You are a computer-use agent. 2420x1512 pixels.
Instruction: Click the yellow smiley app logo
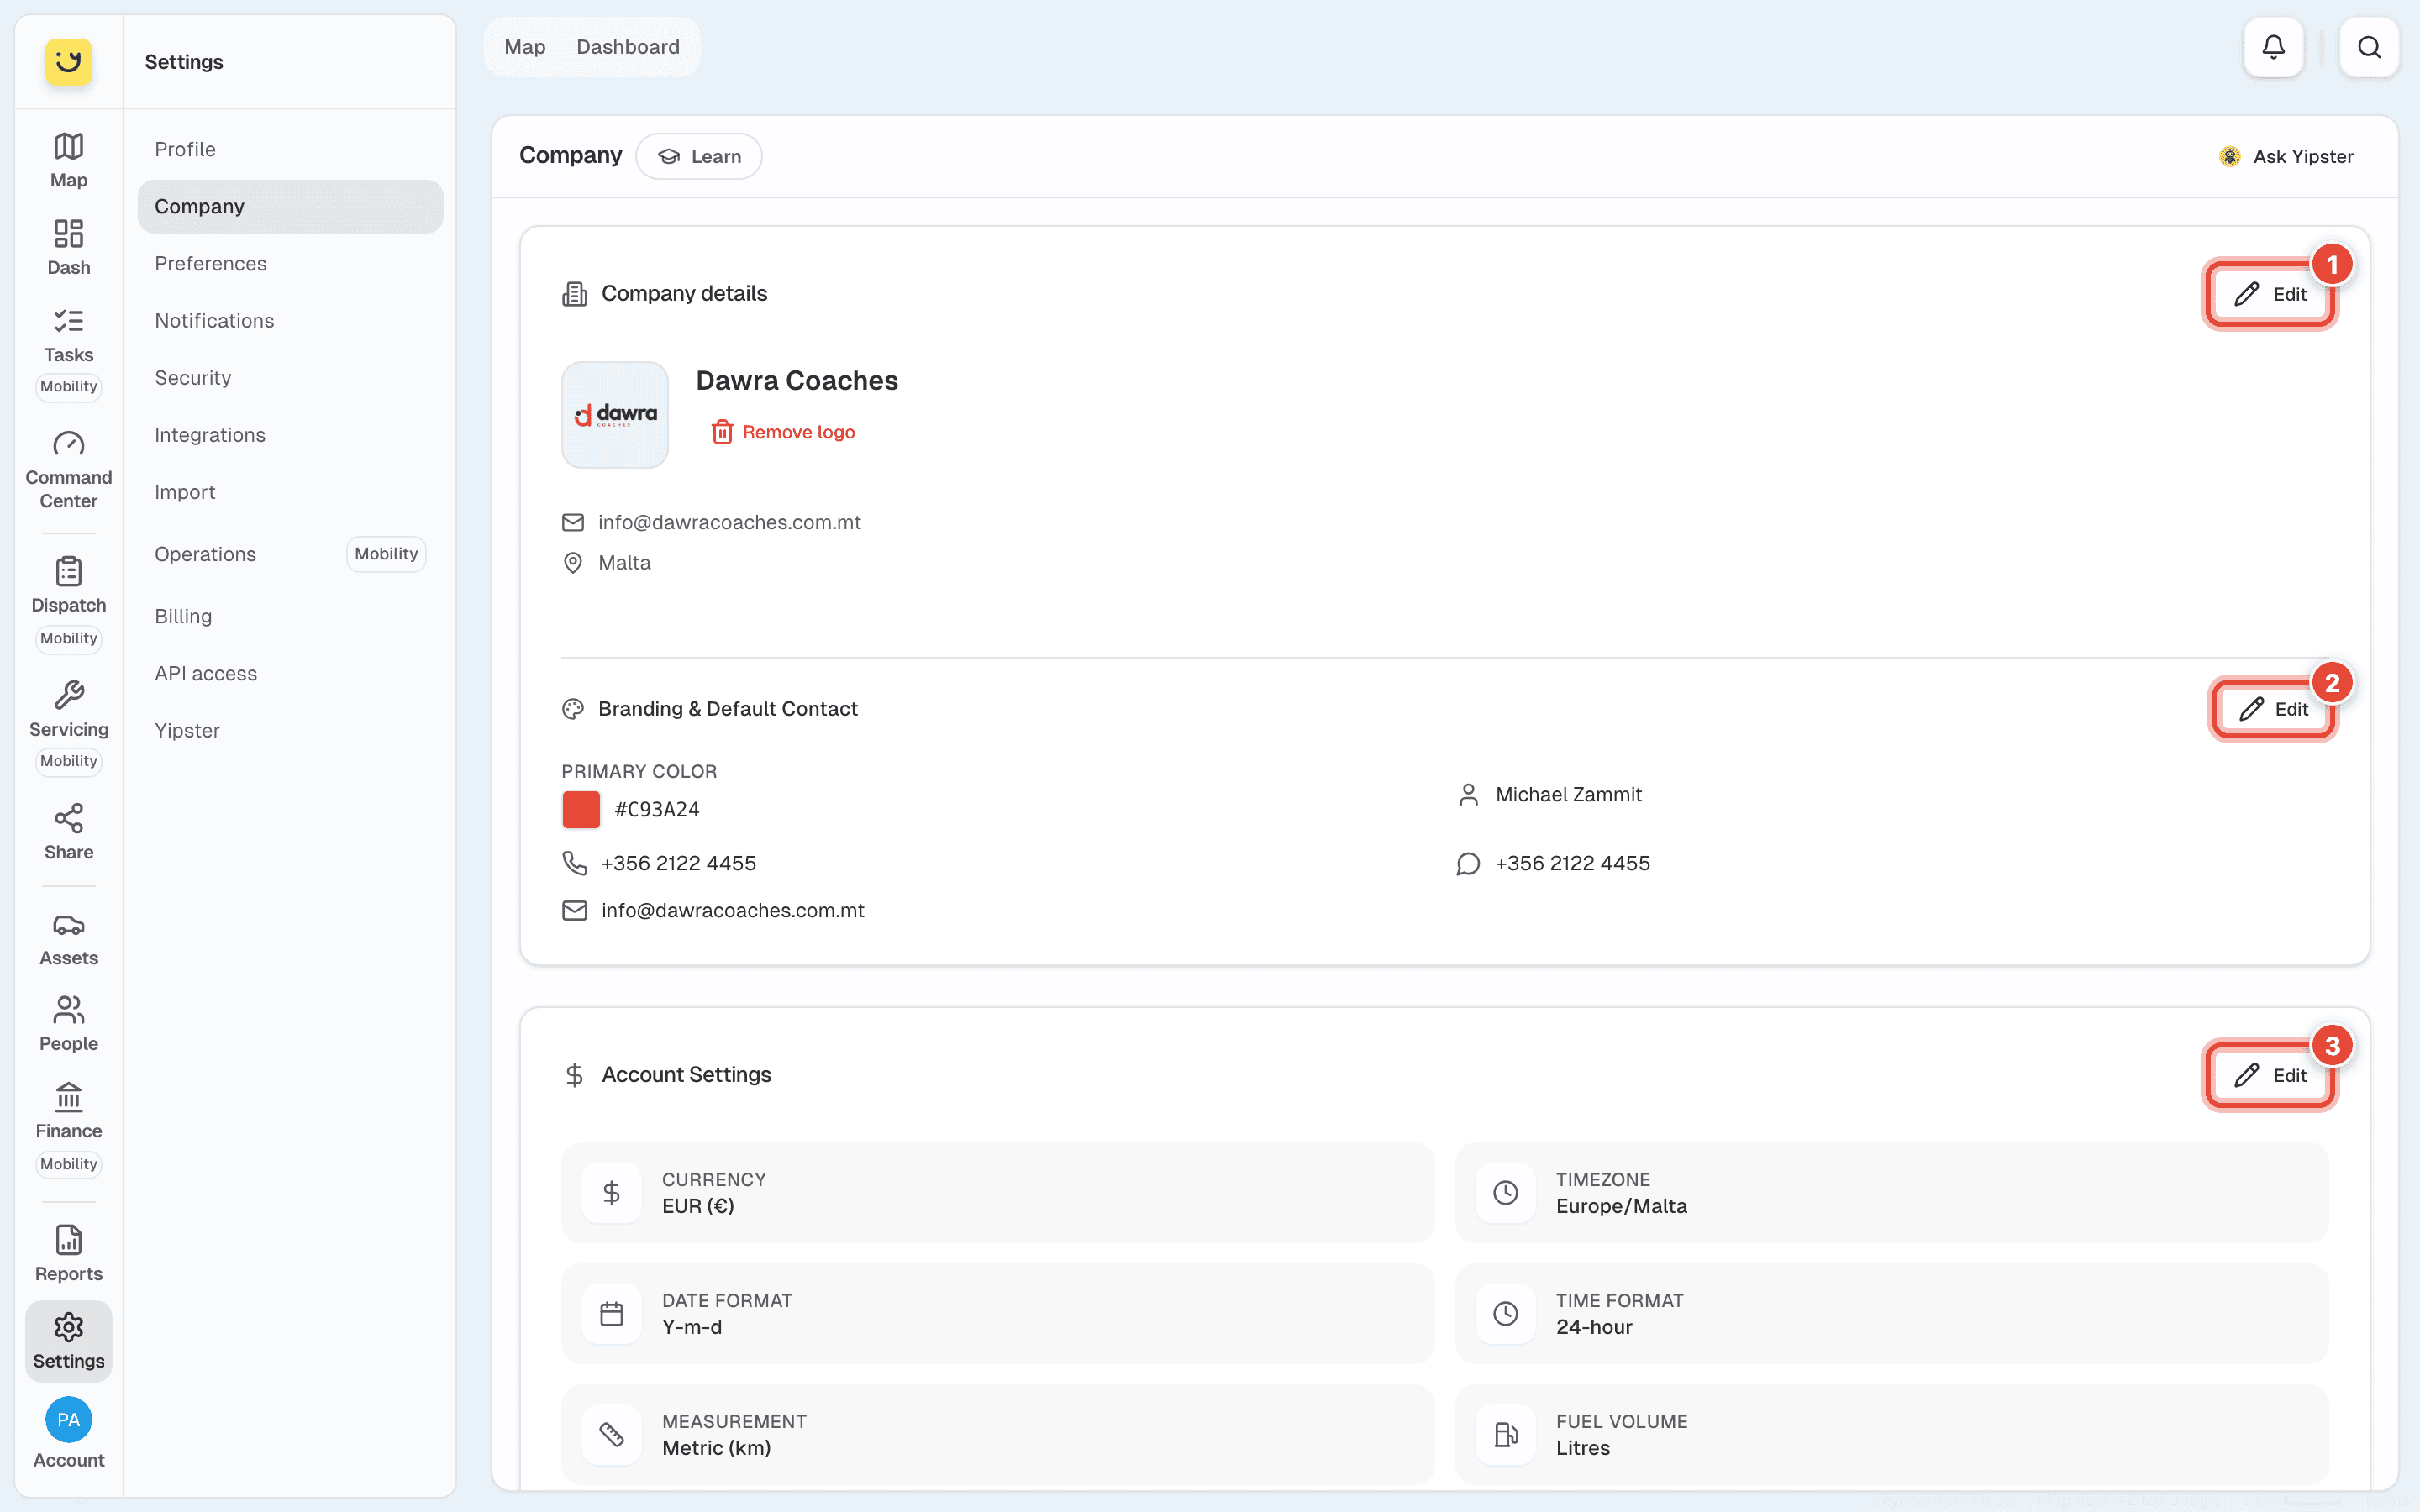68,62
